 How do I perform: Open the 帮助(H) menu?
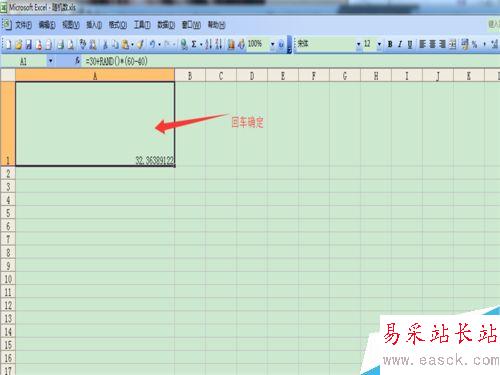tap(216, 25)
